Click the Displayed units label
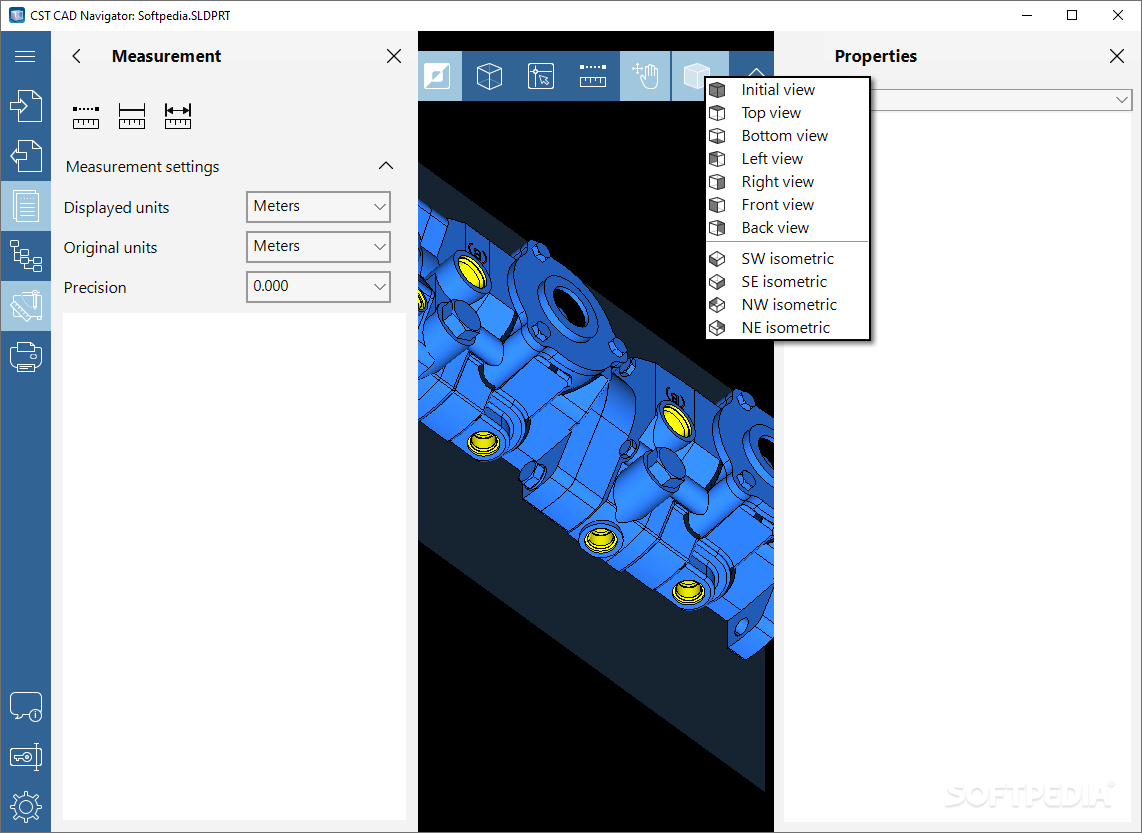This screenshot has height=833, width=1142. point(117,208)
